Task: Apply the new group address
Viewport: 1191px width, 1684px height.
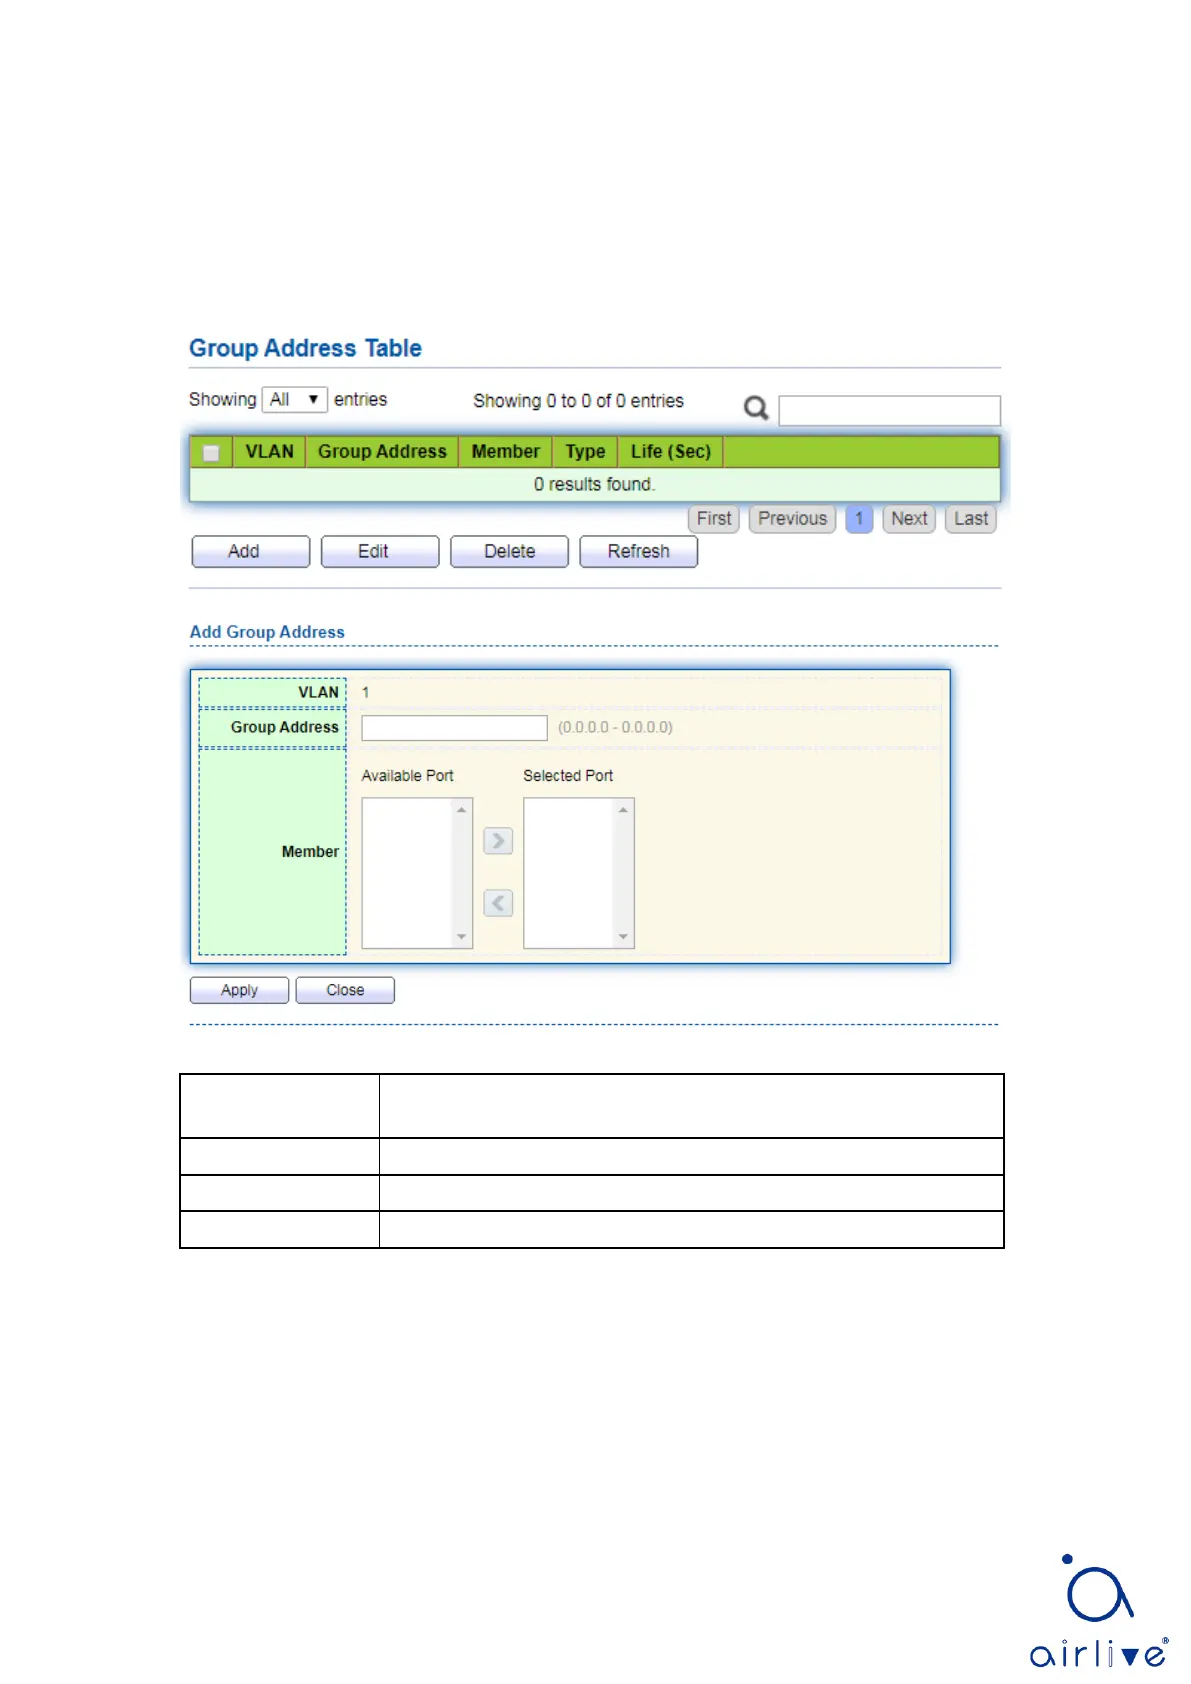Action: pos(239,990)
